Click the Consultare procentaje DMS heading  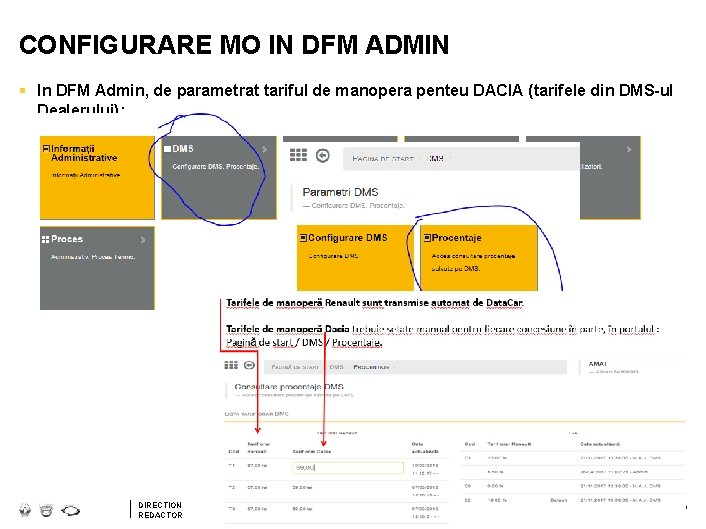pos(289,387)
